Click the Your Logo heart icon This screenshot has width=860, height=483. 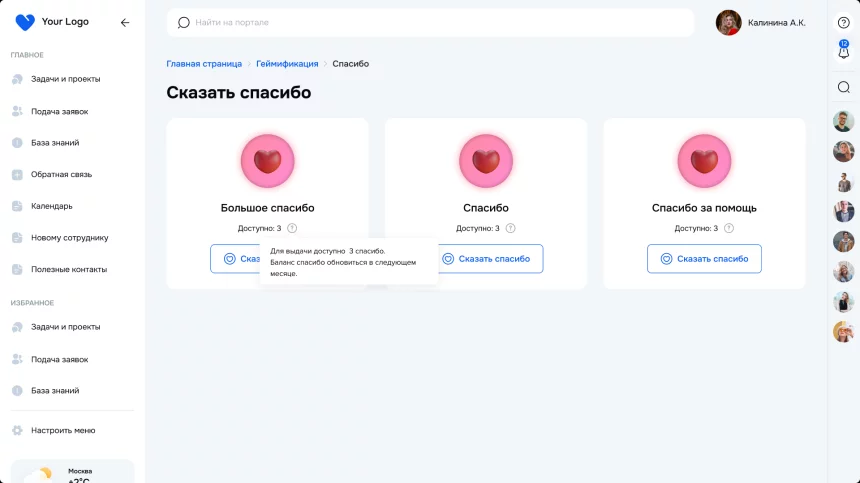pyautogui.click(x=25, y=22)
